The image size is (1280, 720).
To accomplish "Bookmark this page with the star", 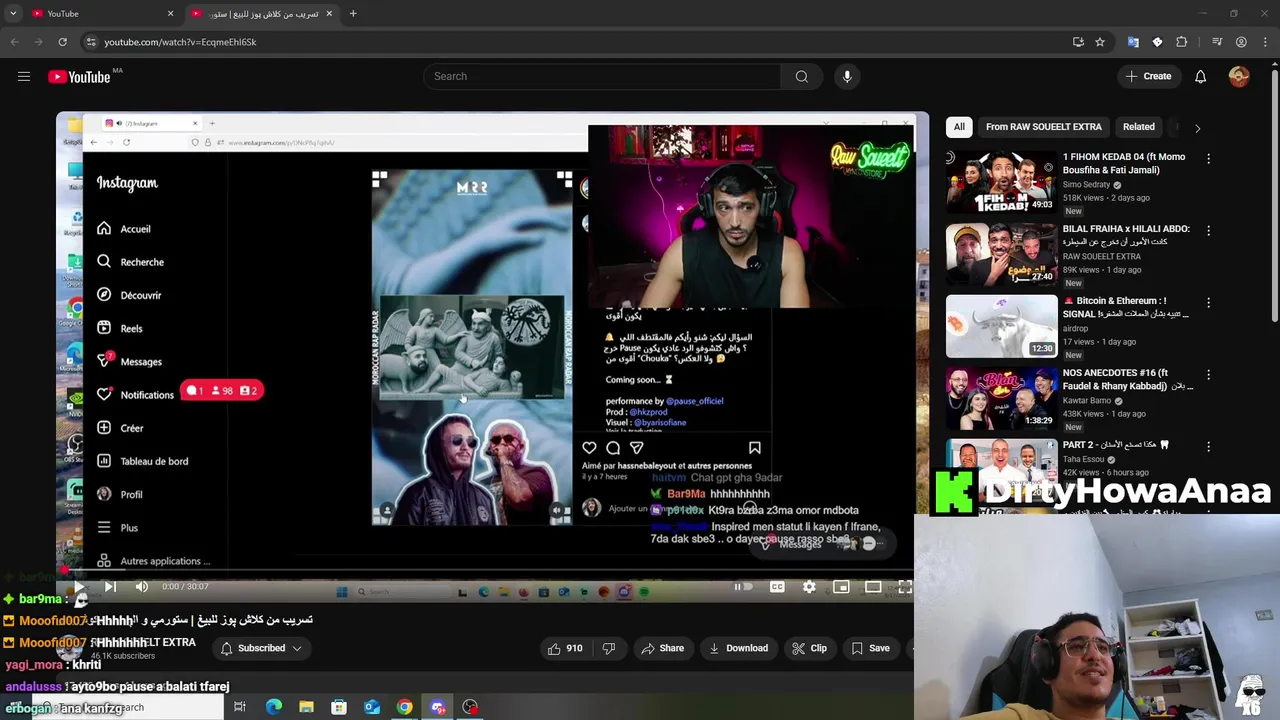I will [1100, 42].
